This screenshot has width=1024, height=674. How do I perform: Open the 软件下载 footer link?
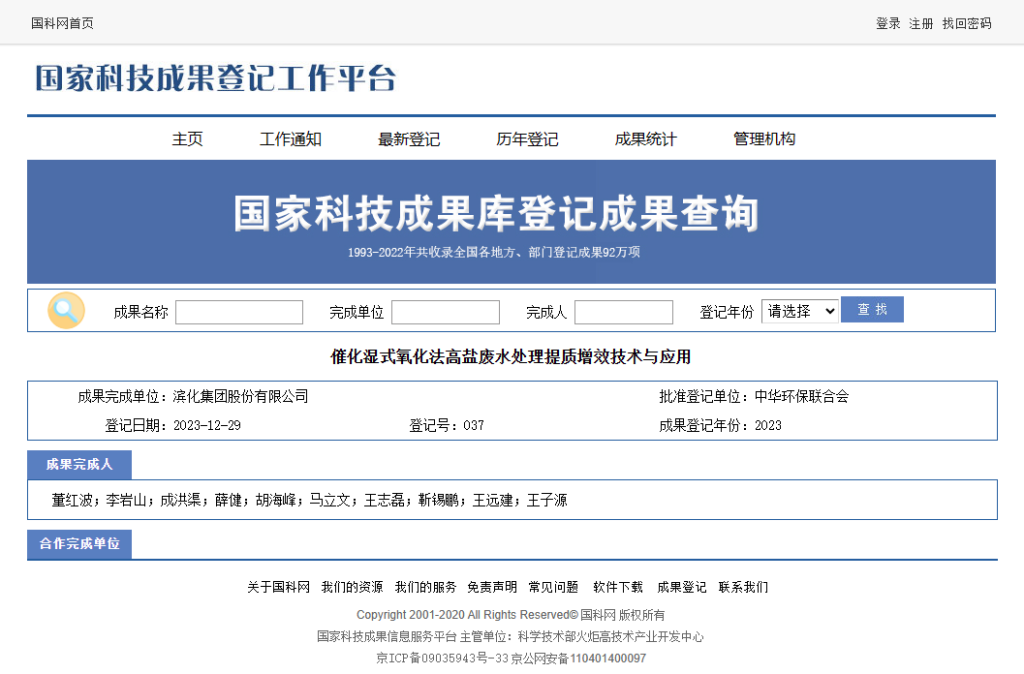618,587
